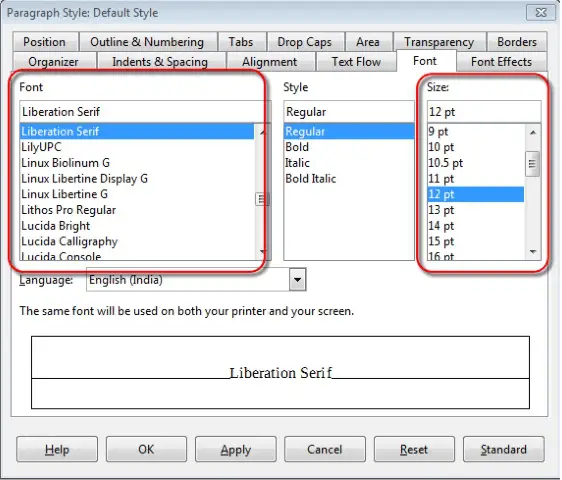Click the Size list scroll up arrow
The height and width of the screenshot is (480, 562).
tap(533, 132)
